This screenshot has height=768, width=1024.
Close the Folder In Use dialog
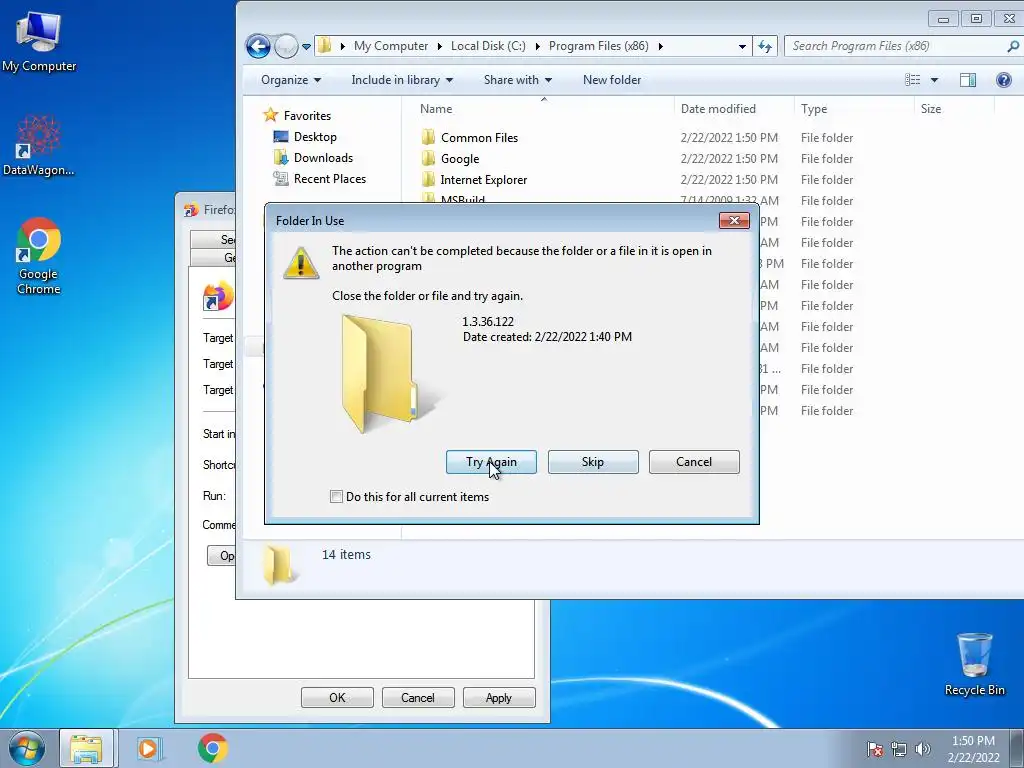pyautogui.click(x=734, y=221)
